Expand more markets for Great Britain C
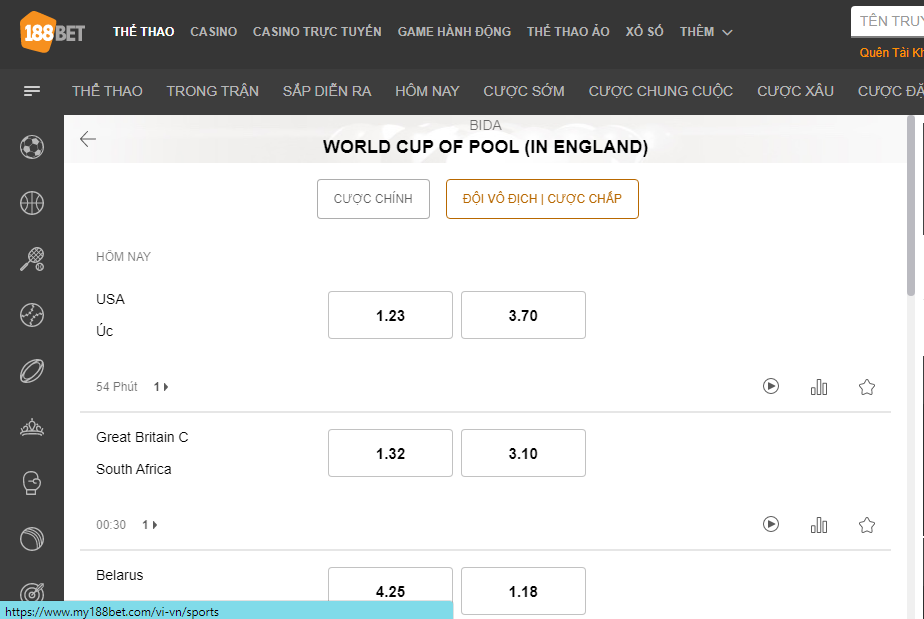 [150, 525]
